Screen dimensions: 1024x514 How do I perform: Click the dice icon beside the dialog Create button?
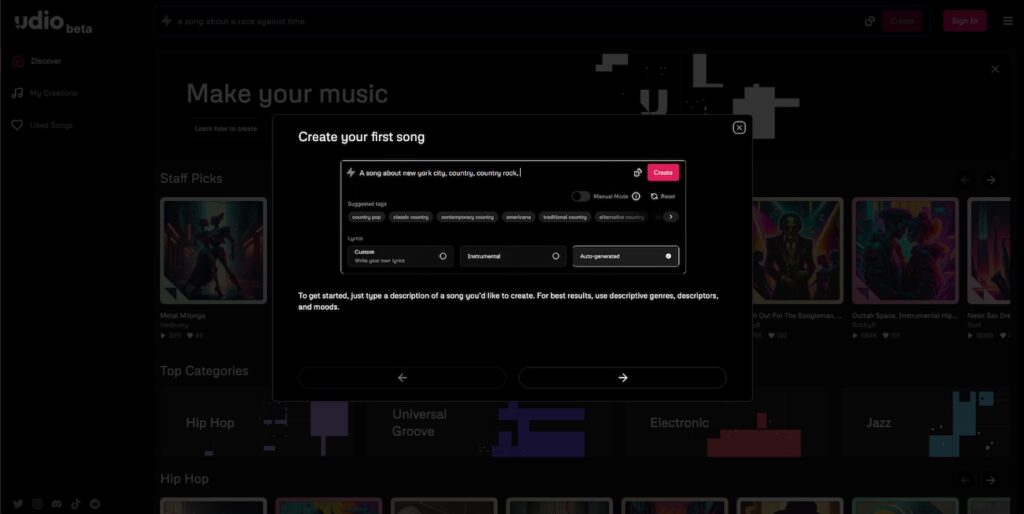[x=637, y=172]
